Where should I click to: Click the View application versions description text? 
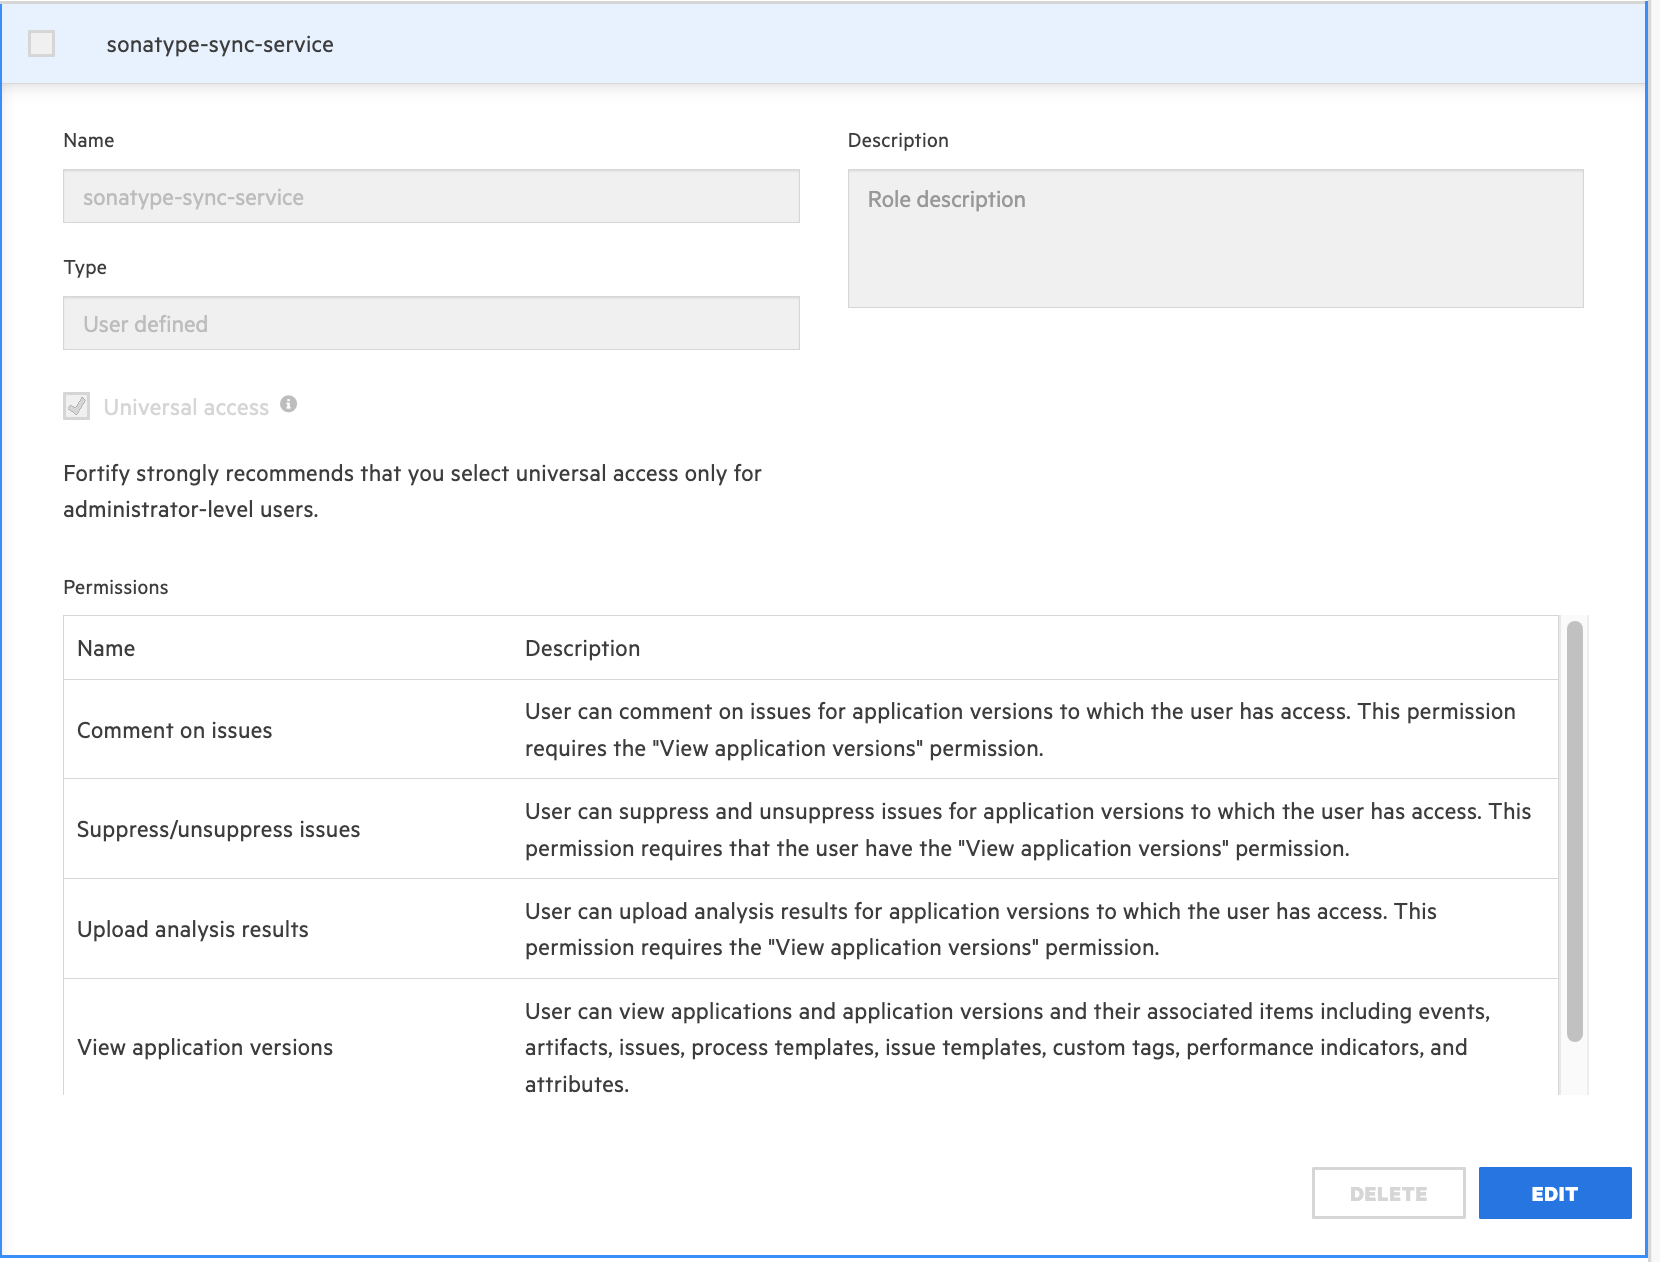tap(1008, 1047)
